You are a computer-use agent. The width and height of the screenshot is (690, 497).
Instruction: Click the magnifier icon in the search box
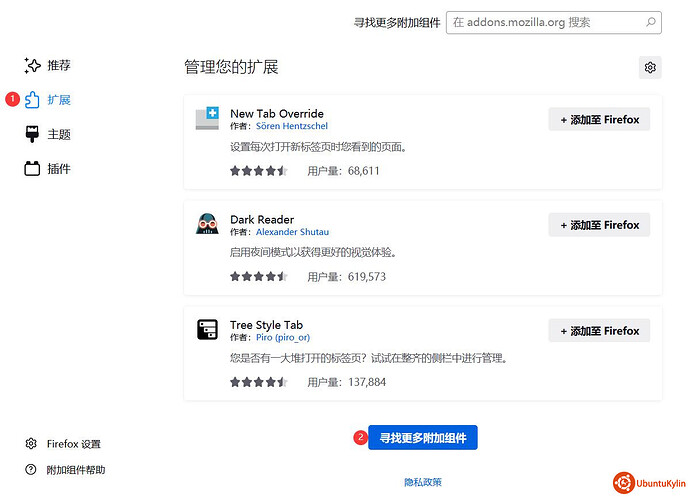650,22
